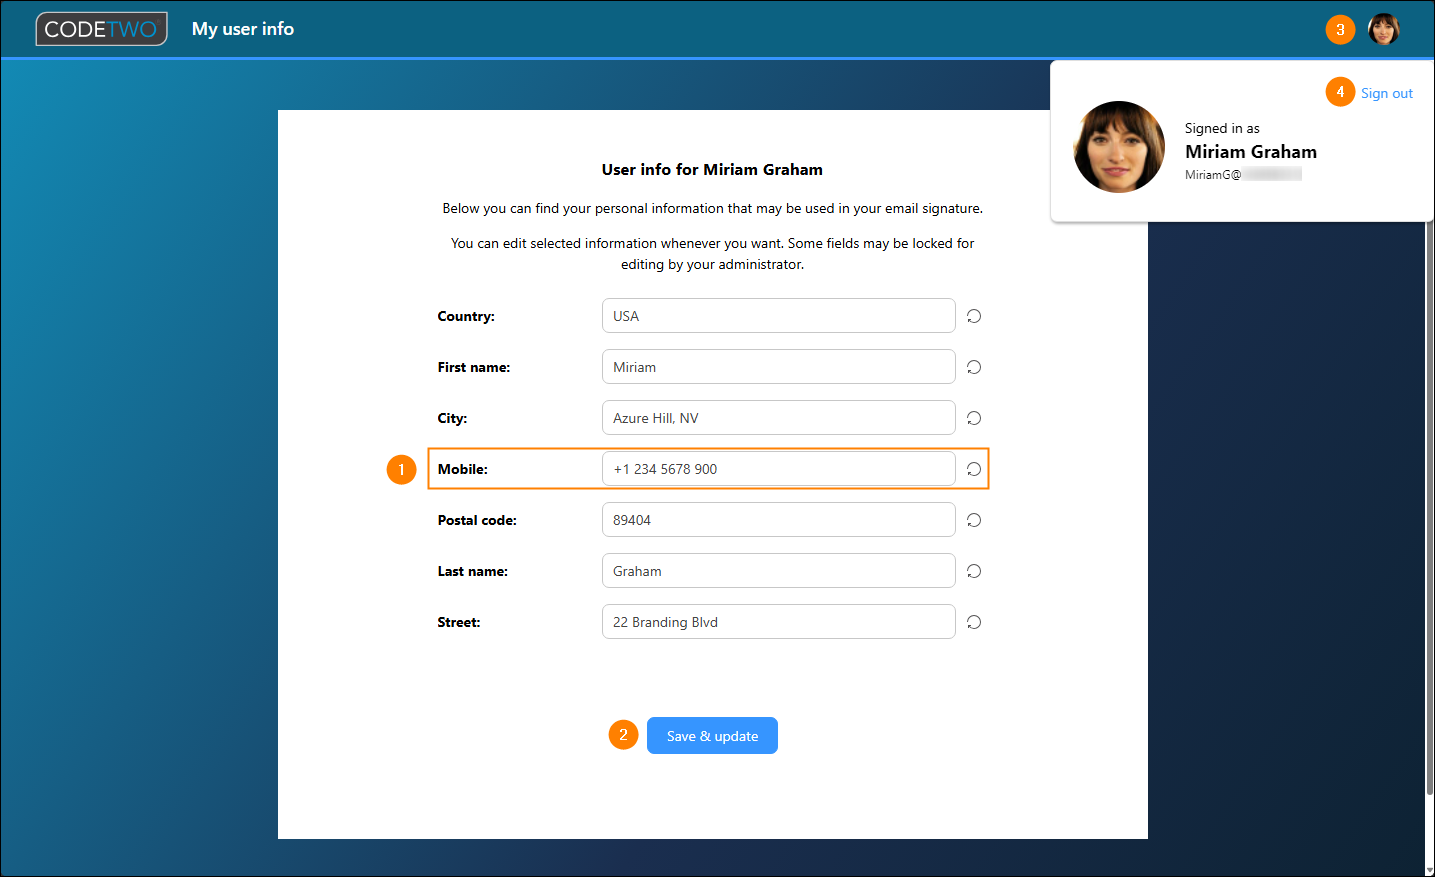Click the reset icon next to First name

(x=973, y=367)
